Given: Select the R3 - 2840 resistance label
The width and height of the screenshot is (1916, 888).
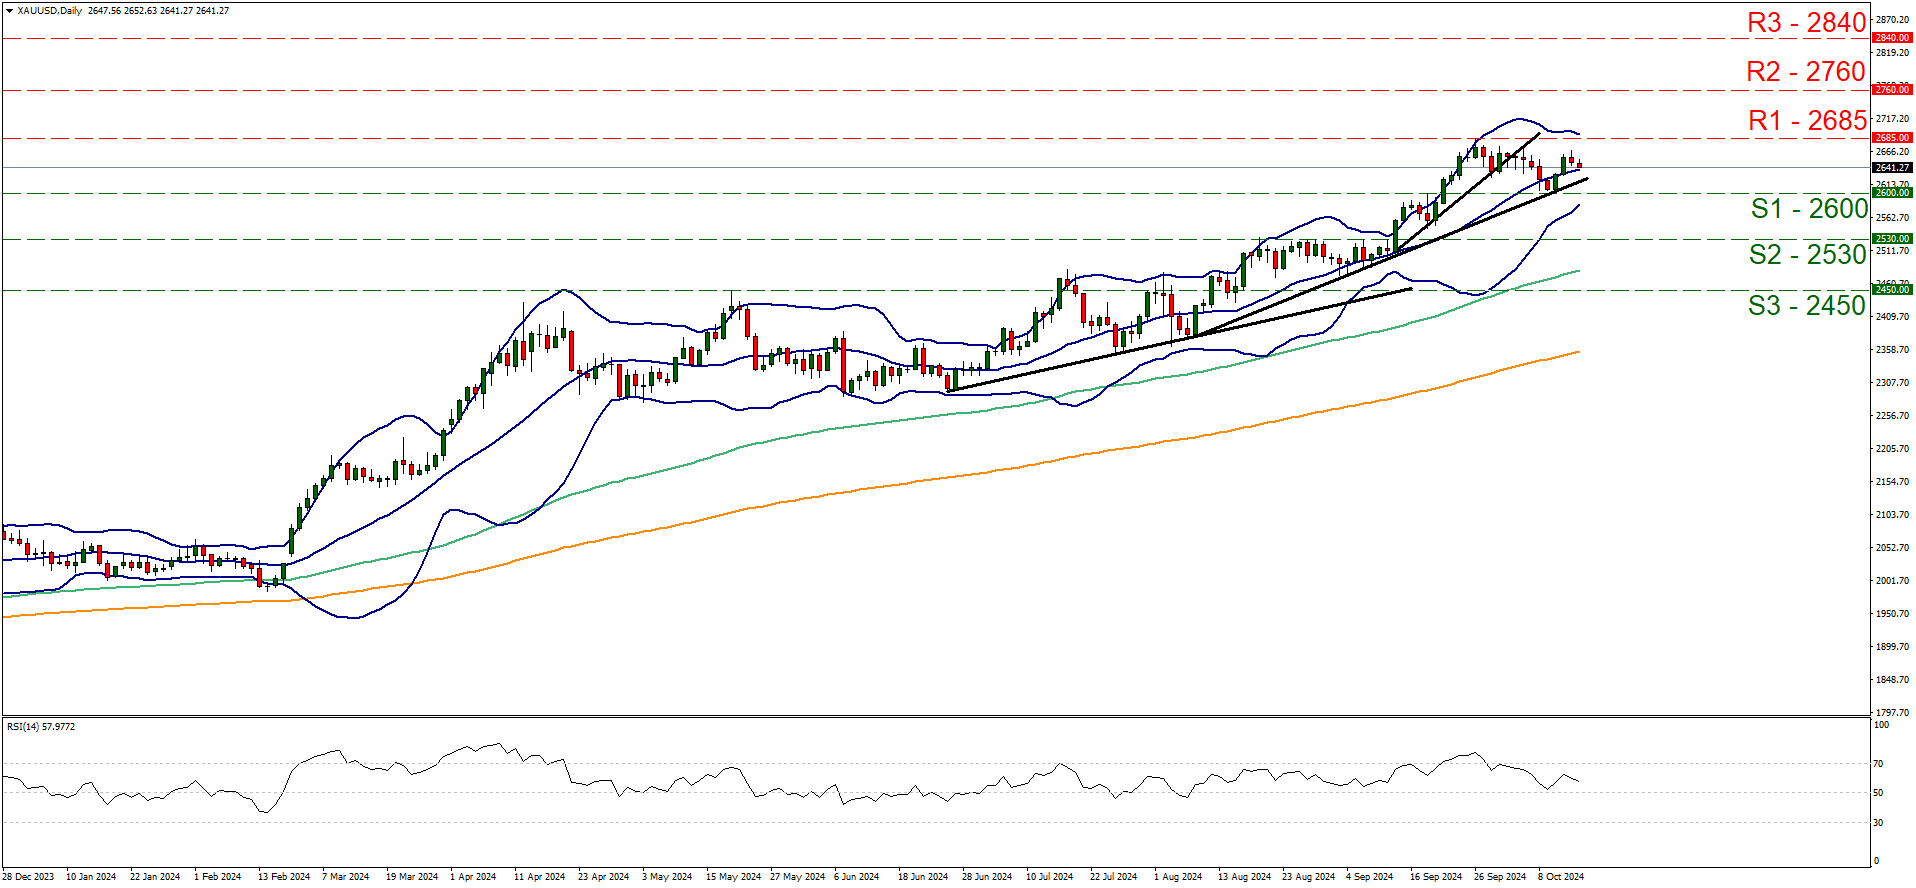Looking at the screenshot, I should [1806, 23].
